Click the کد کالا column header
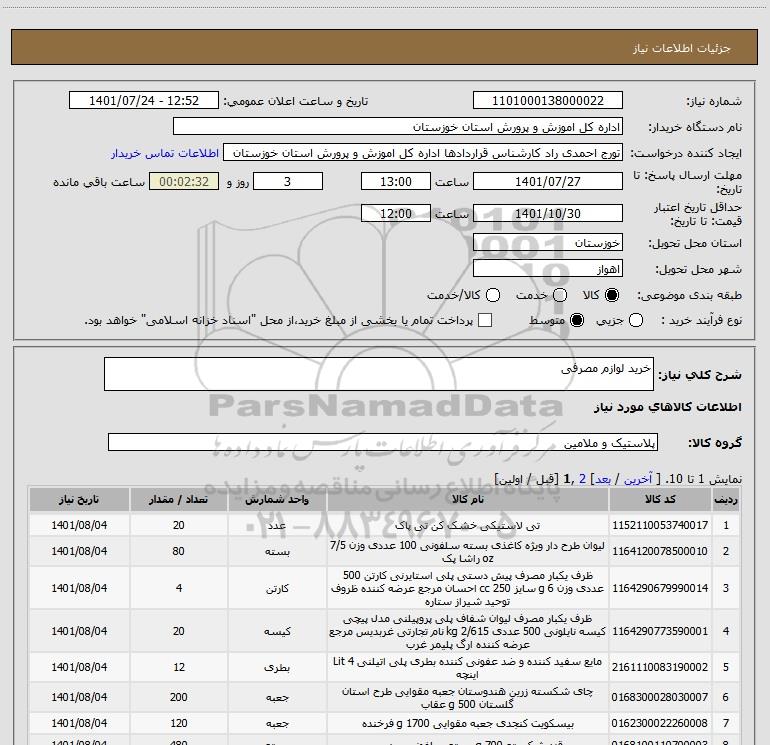 [x=660, y=499]
